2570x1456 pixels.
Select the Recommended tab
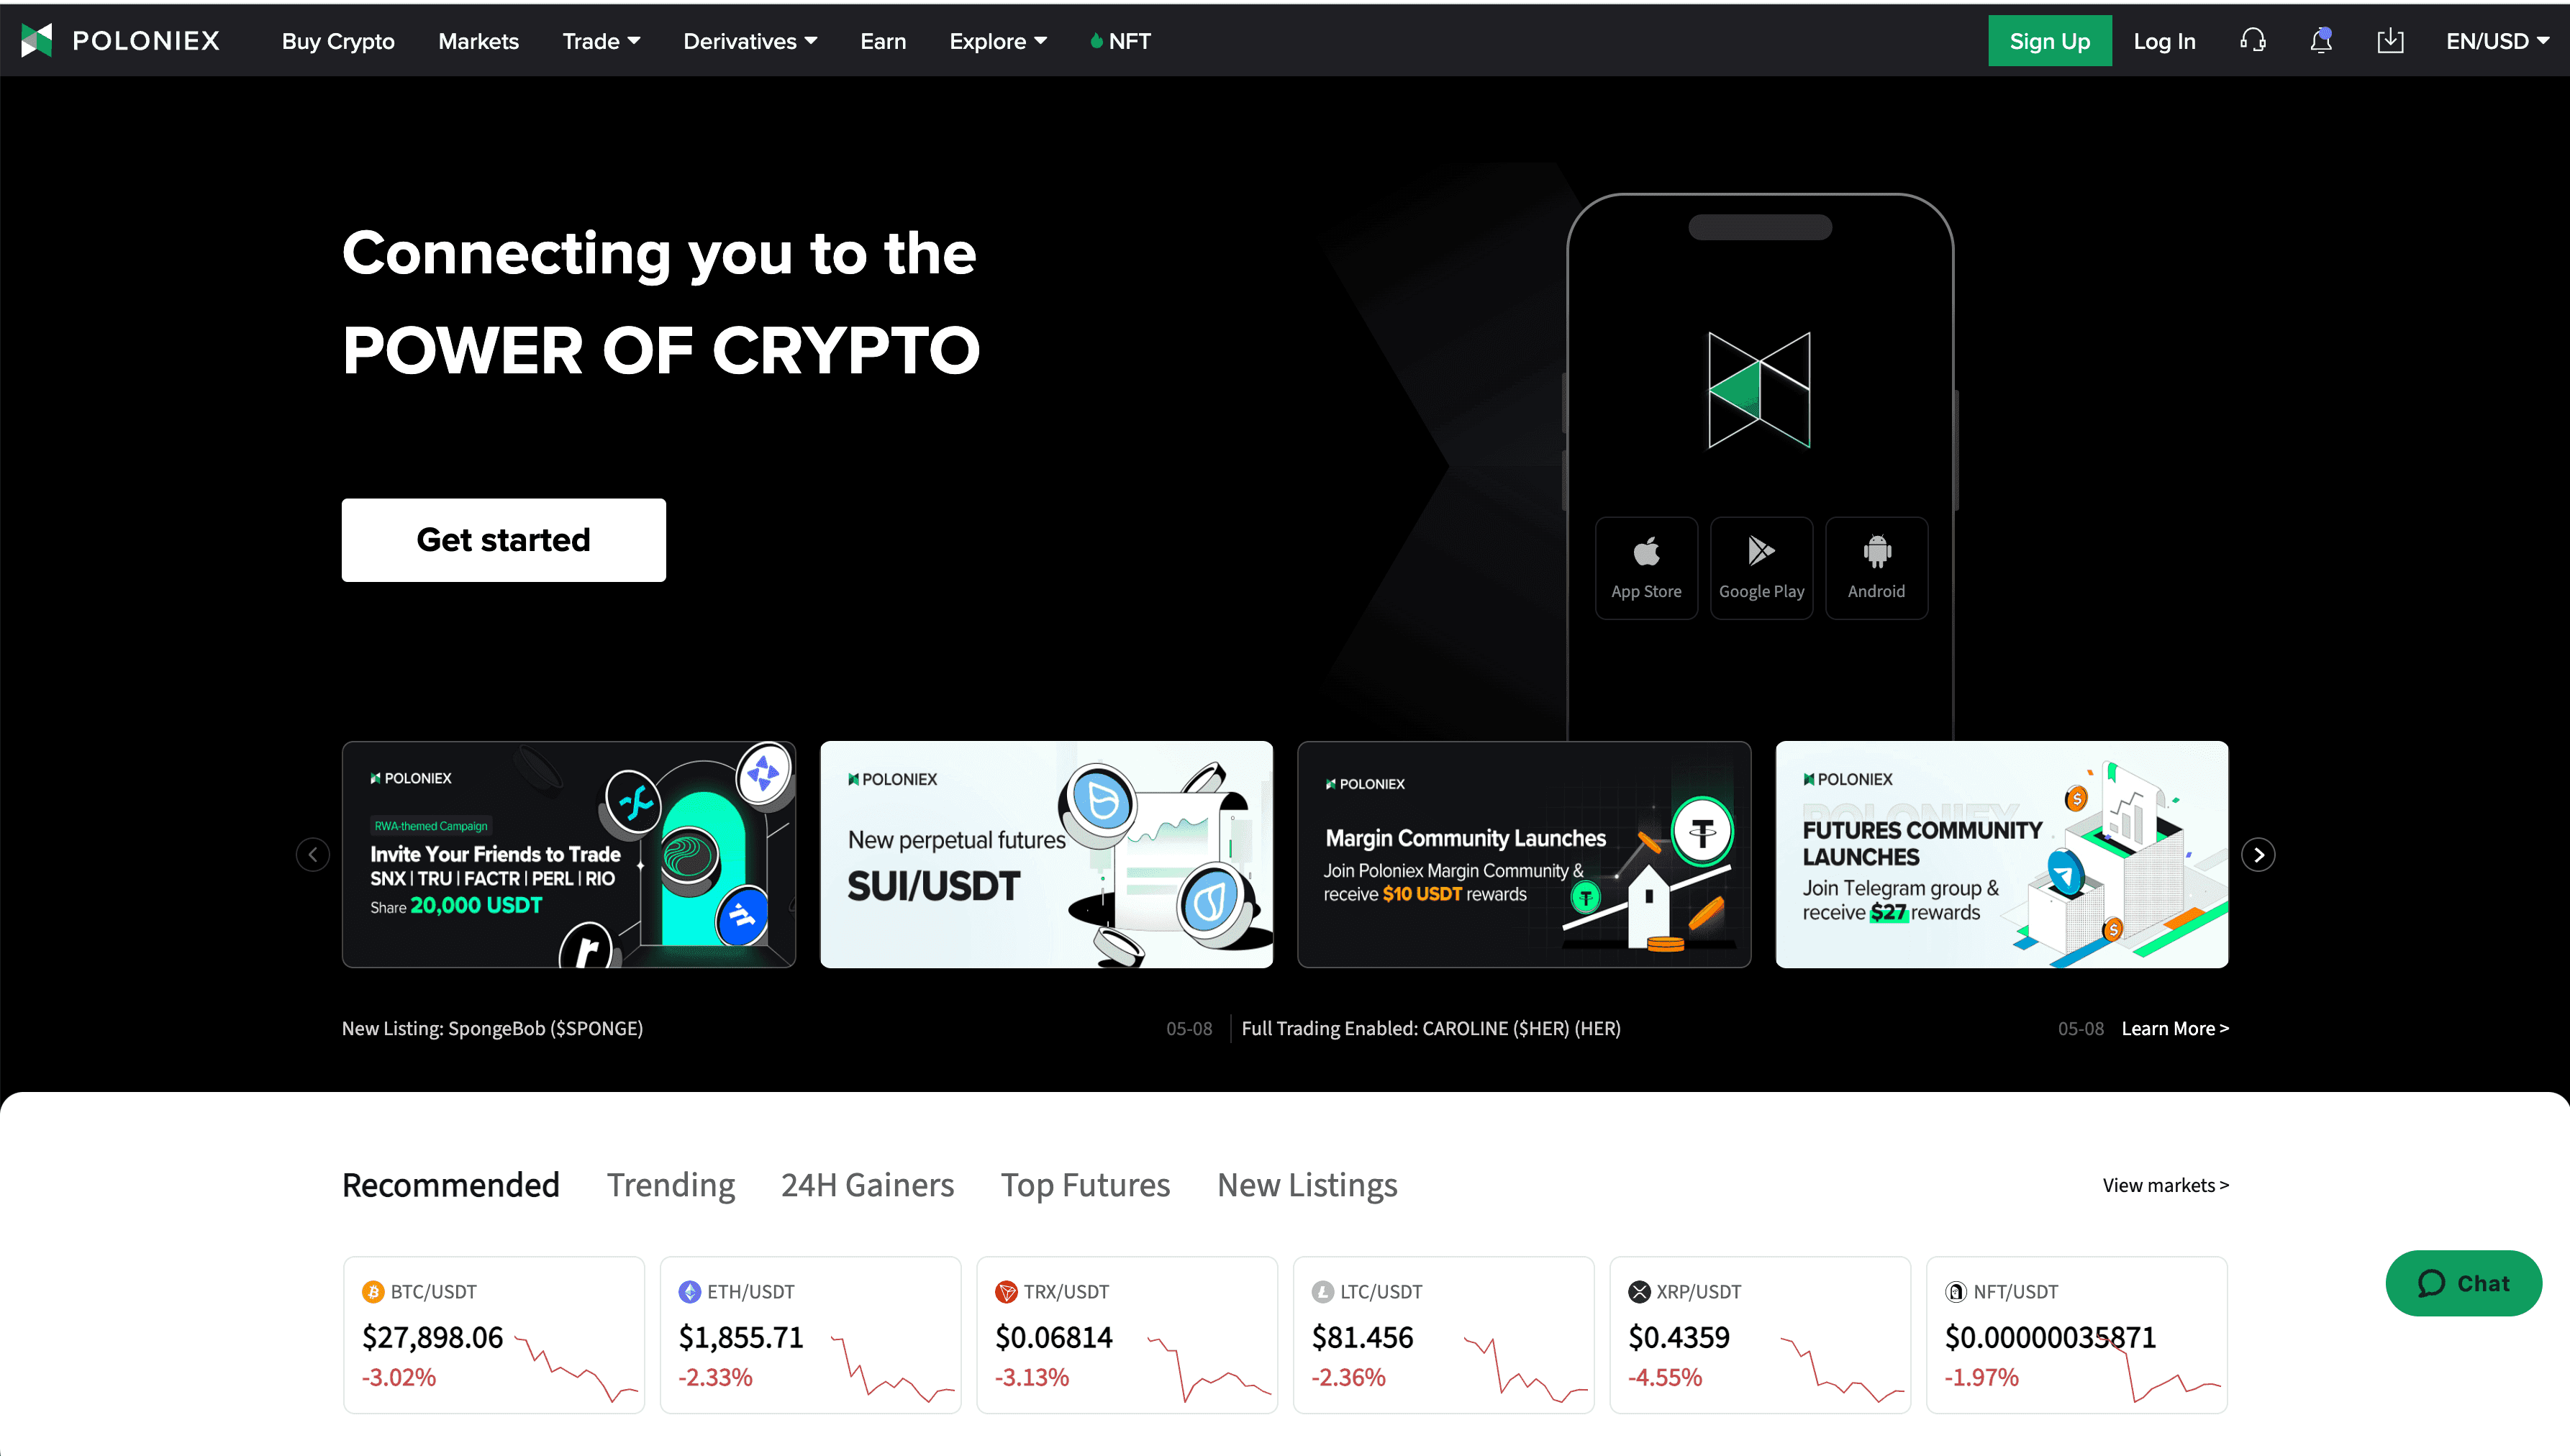[x=450, y=1185]
